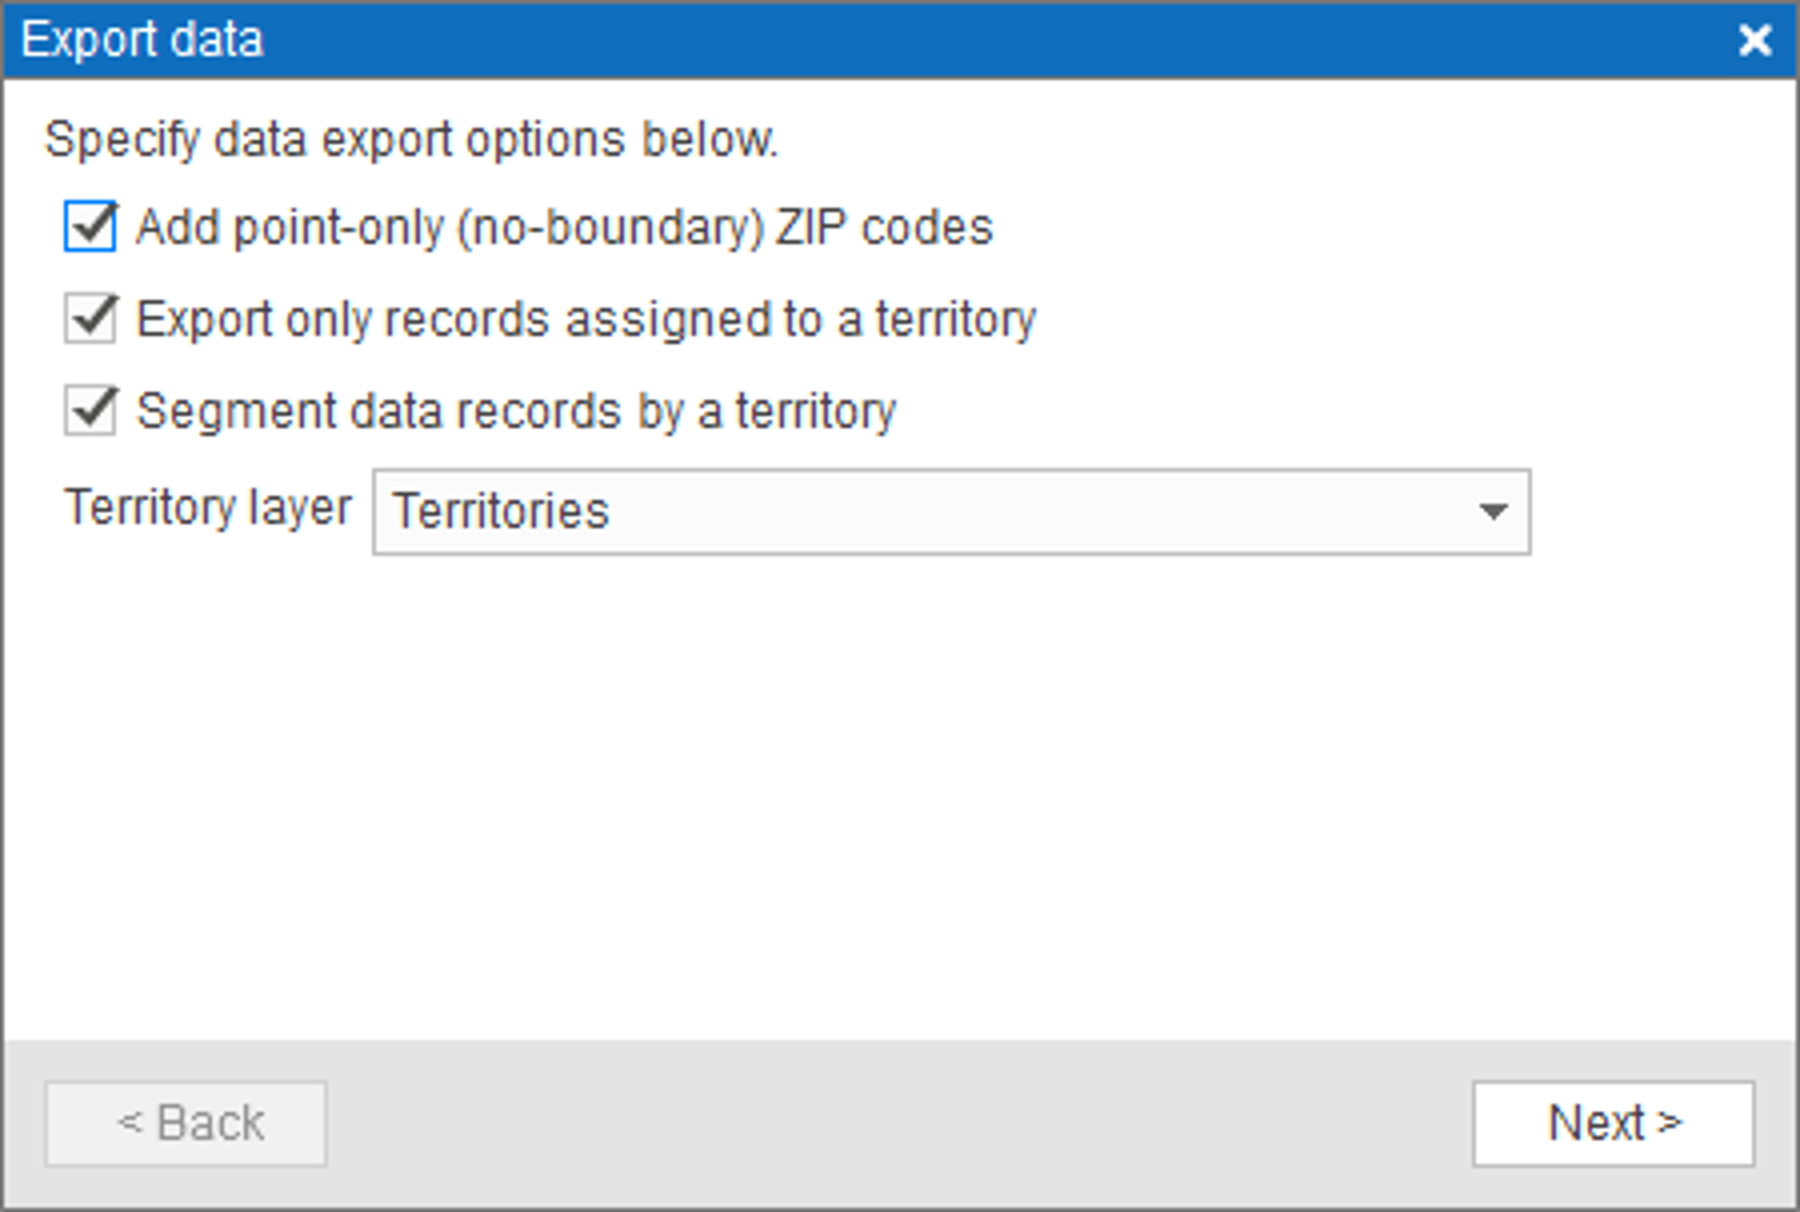Select the 'Territories' value in the layer field
The image size is (1800, 1212).
pos(501,511)
